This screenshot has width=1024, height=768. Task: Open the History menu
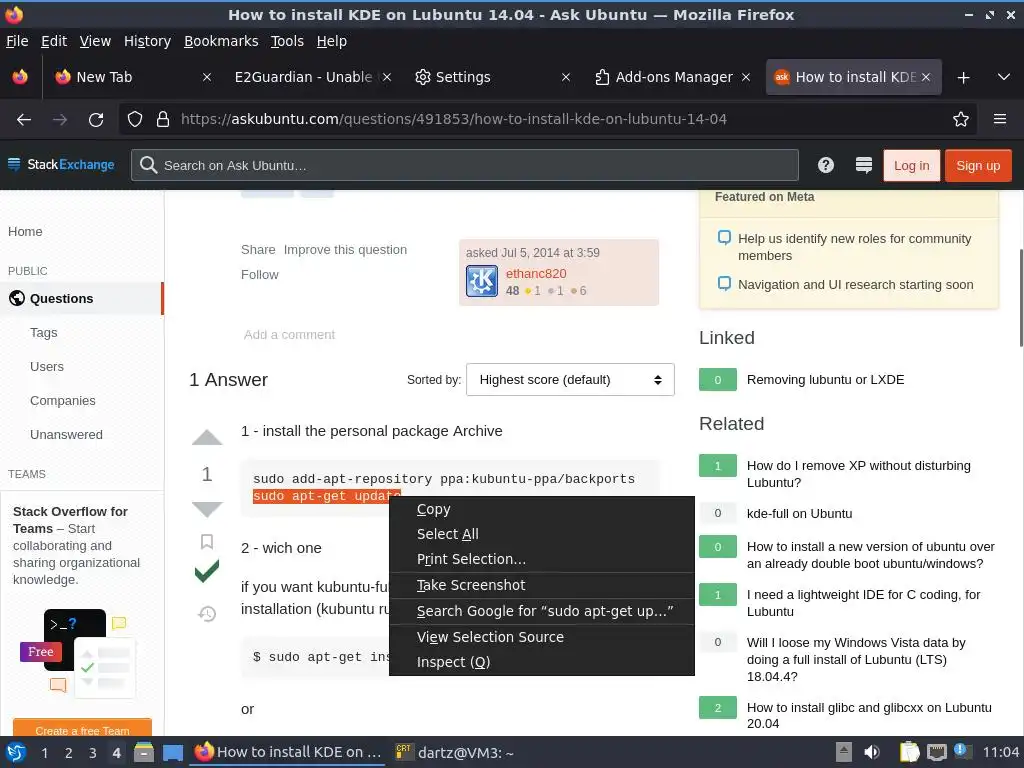pos(147,41)
